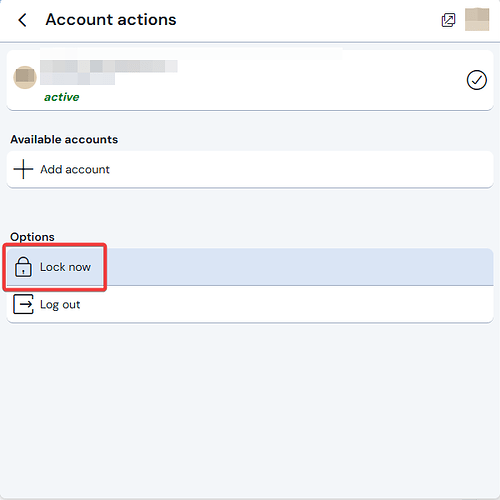Click the Add account text

(x=75, y=169)
